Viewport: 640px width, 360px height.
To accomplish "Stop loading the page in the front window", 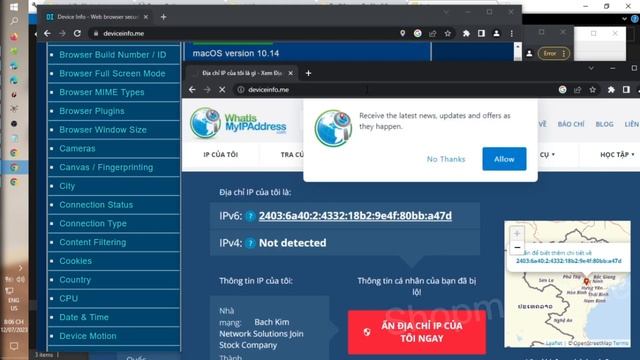I will click(222, 90).
